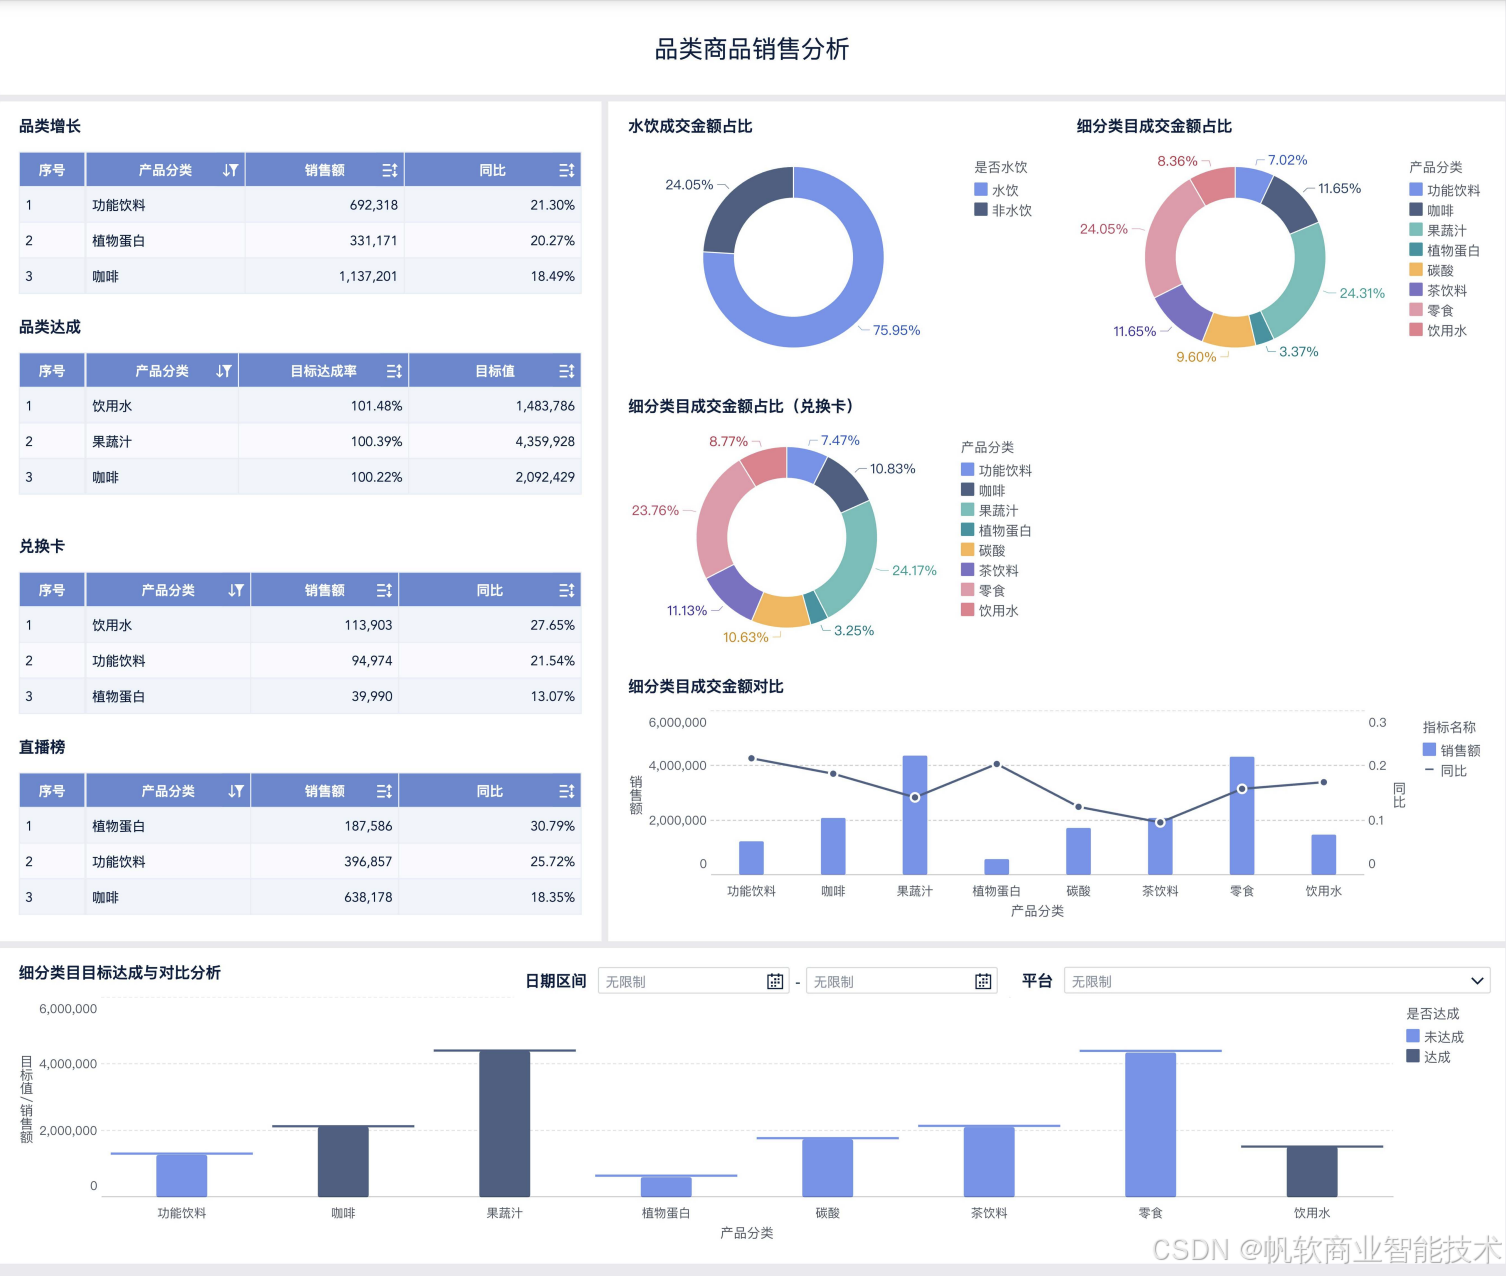Click the 101.48% 目标达成率 cell

323,406
